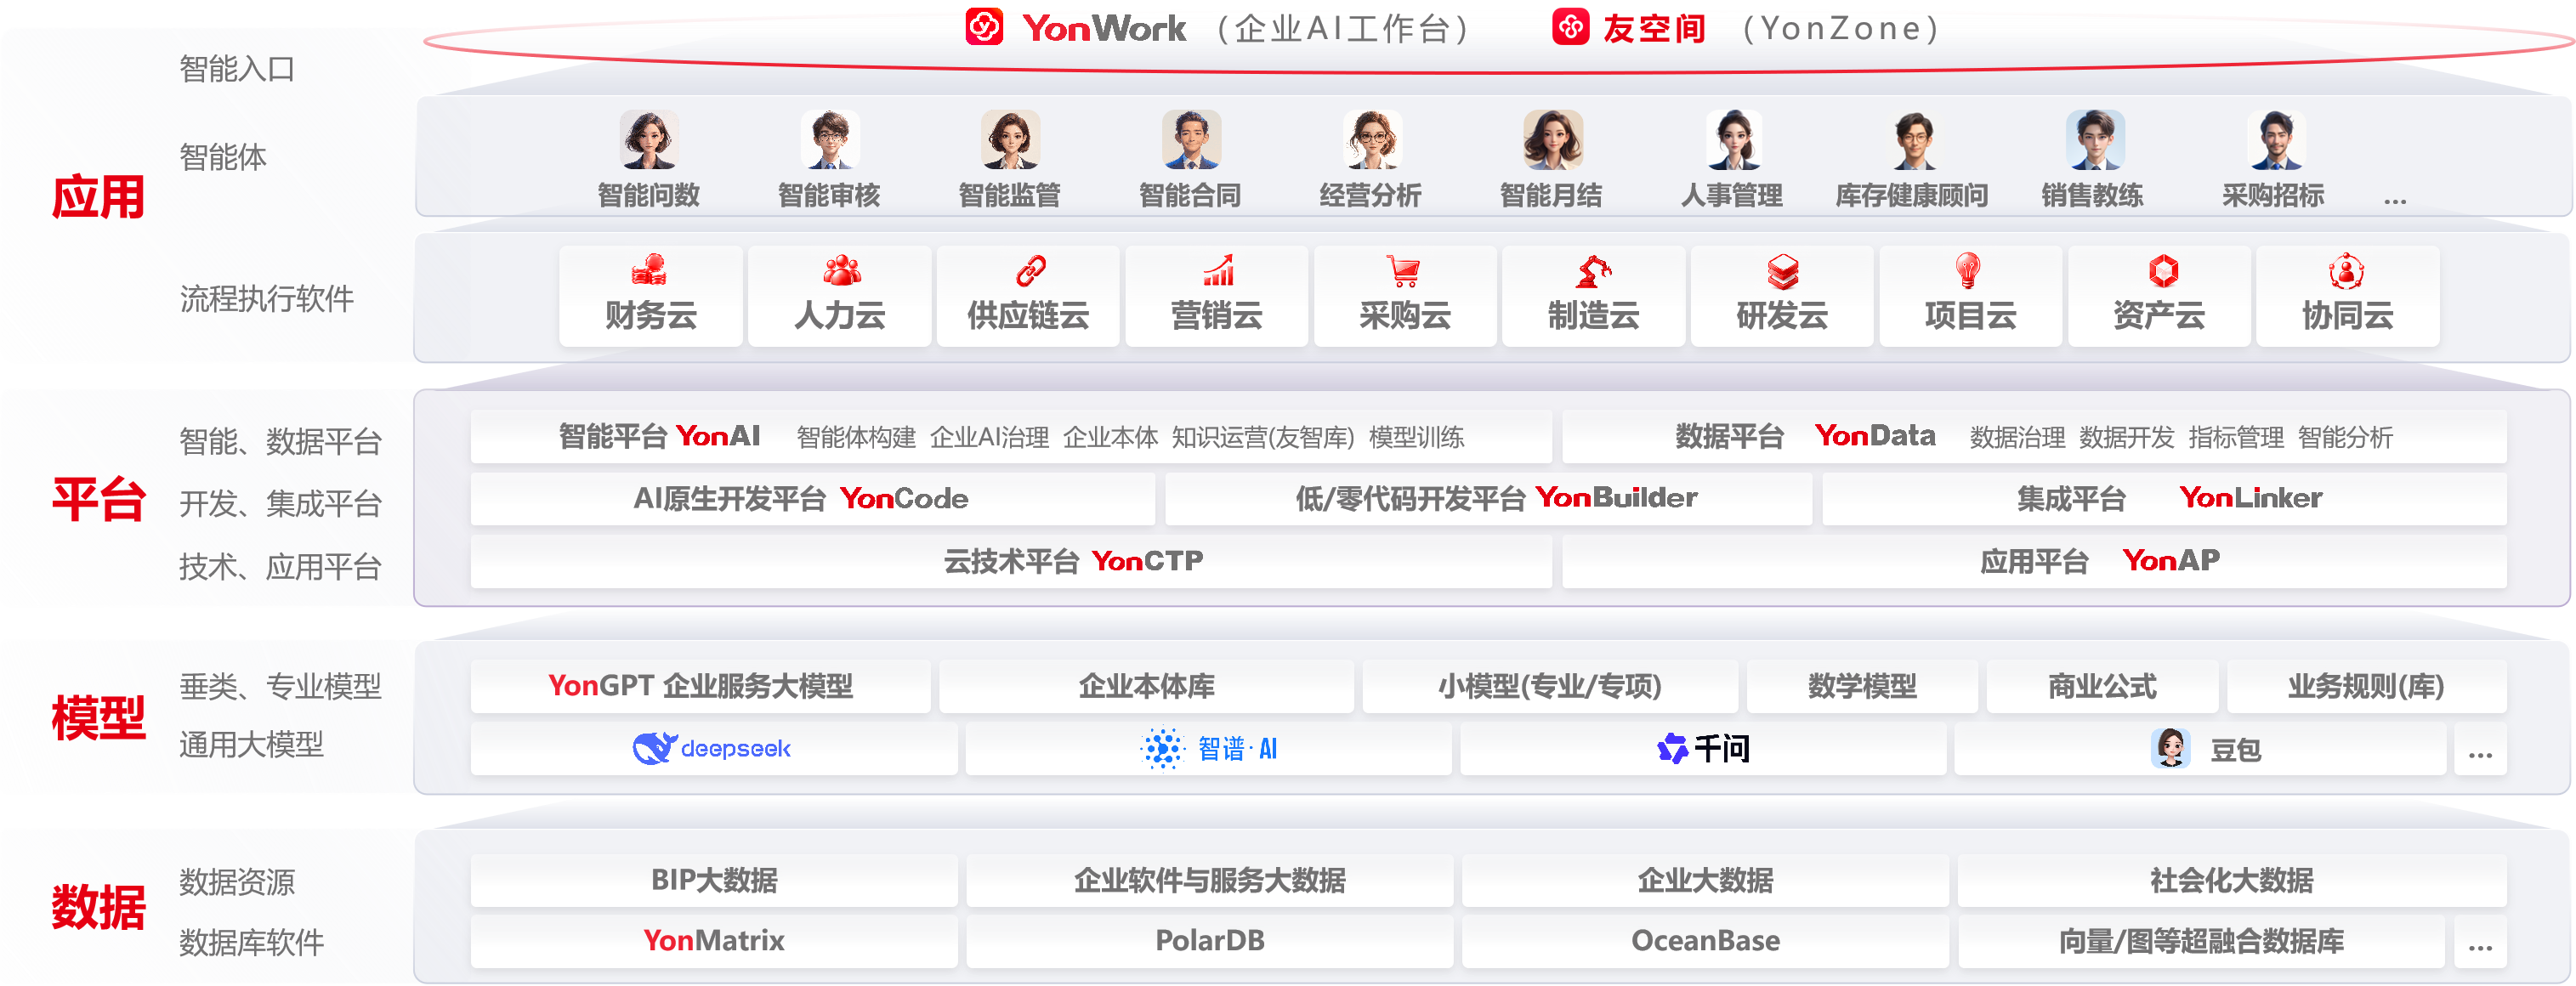The image size is (2576, 986).
Task: Open the 供应链云 chain link icon
Action: point(1030,270)
